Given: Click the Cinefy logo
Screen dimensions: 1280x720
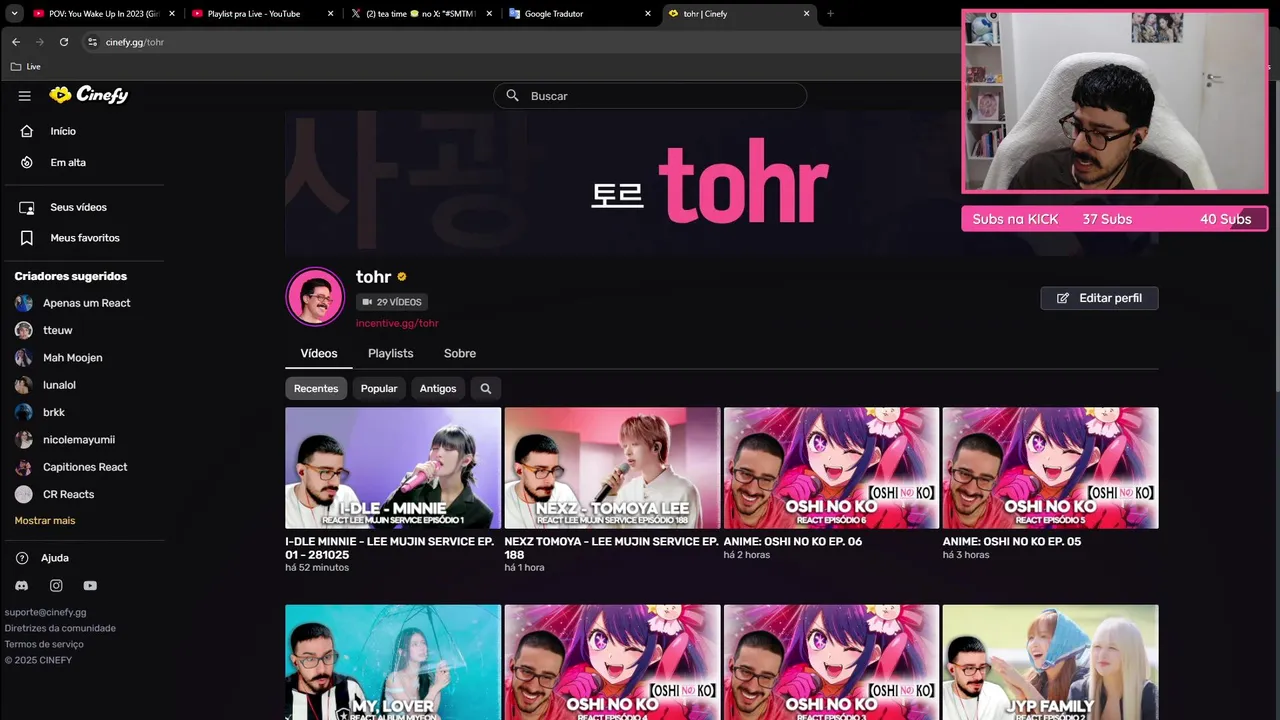Looking at the screenshot, I should 89,95.
